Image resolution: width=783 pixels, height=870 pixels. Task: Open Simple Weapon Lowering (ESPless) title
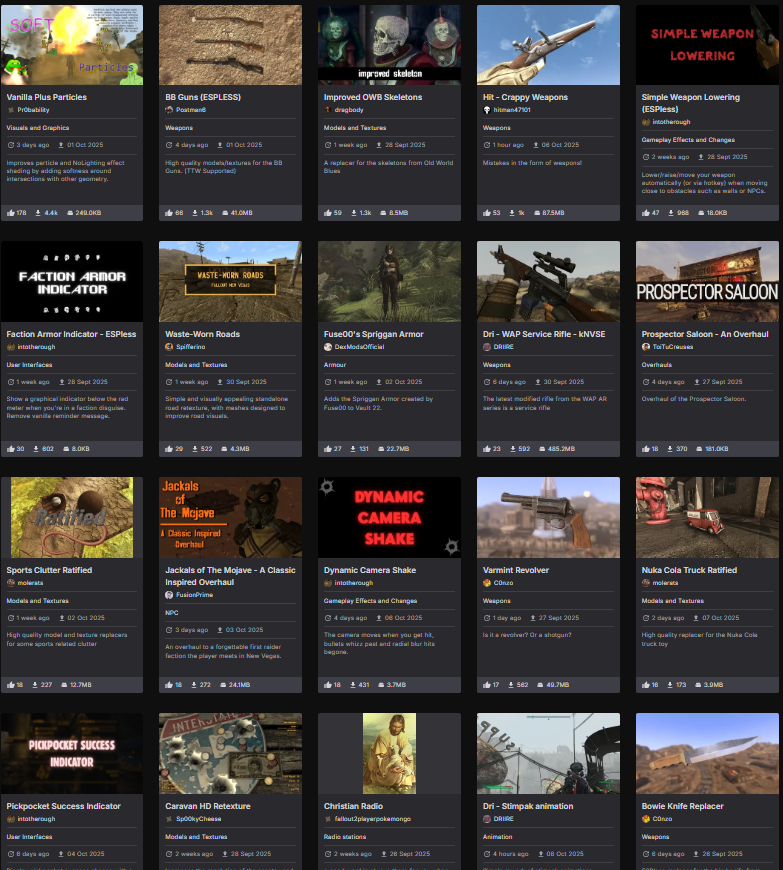coord(690,103)
